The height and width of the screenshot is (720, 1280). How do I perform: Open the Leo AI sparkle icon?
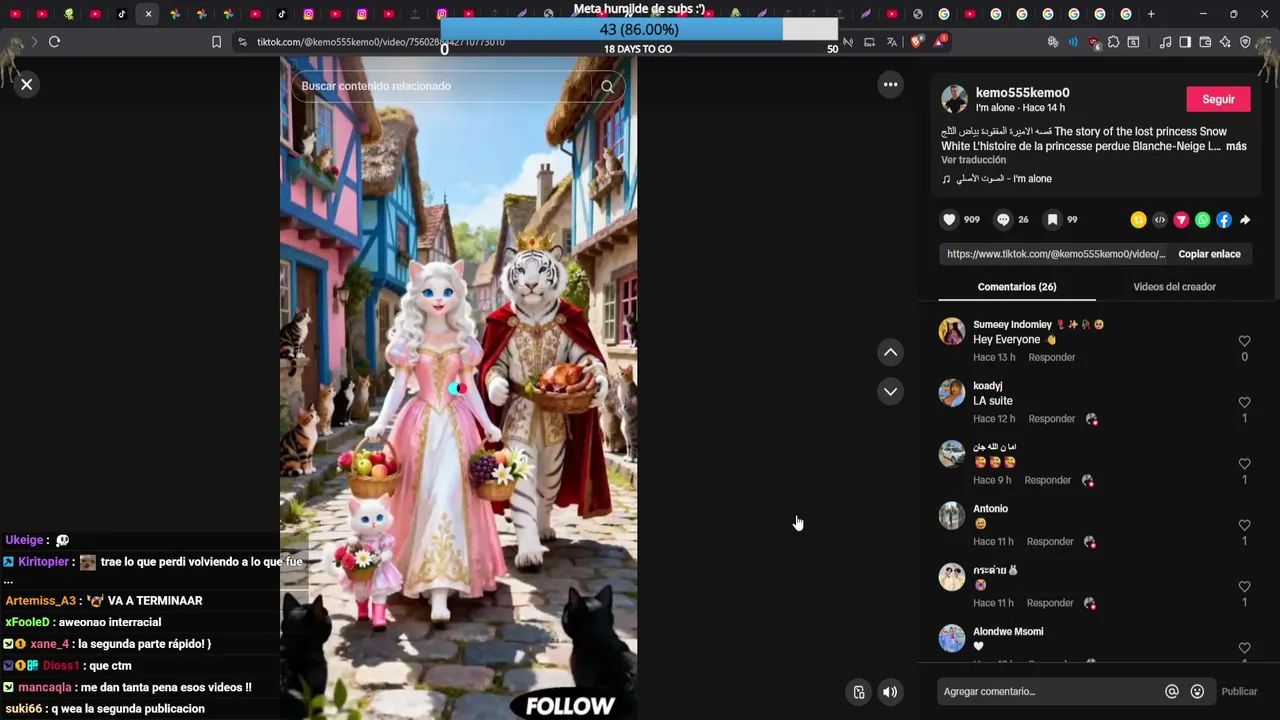click(1225, 42)
